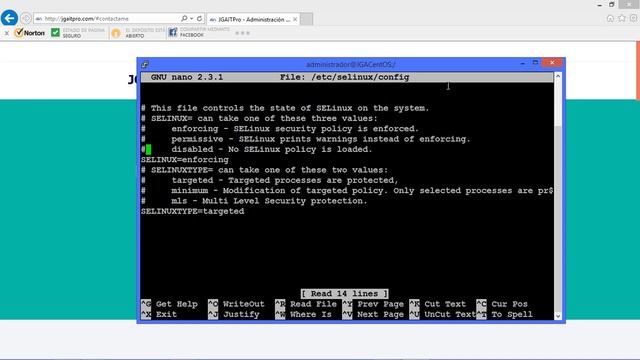
Task: Click the 'targeted - Targeted processes' line
Action: tap(269, 180)
